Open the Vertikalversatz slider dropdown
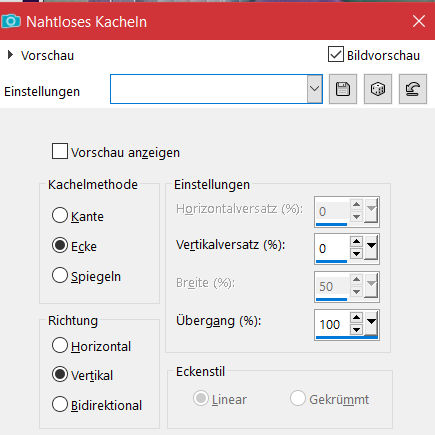 [371, 248]
